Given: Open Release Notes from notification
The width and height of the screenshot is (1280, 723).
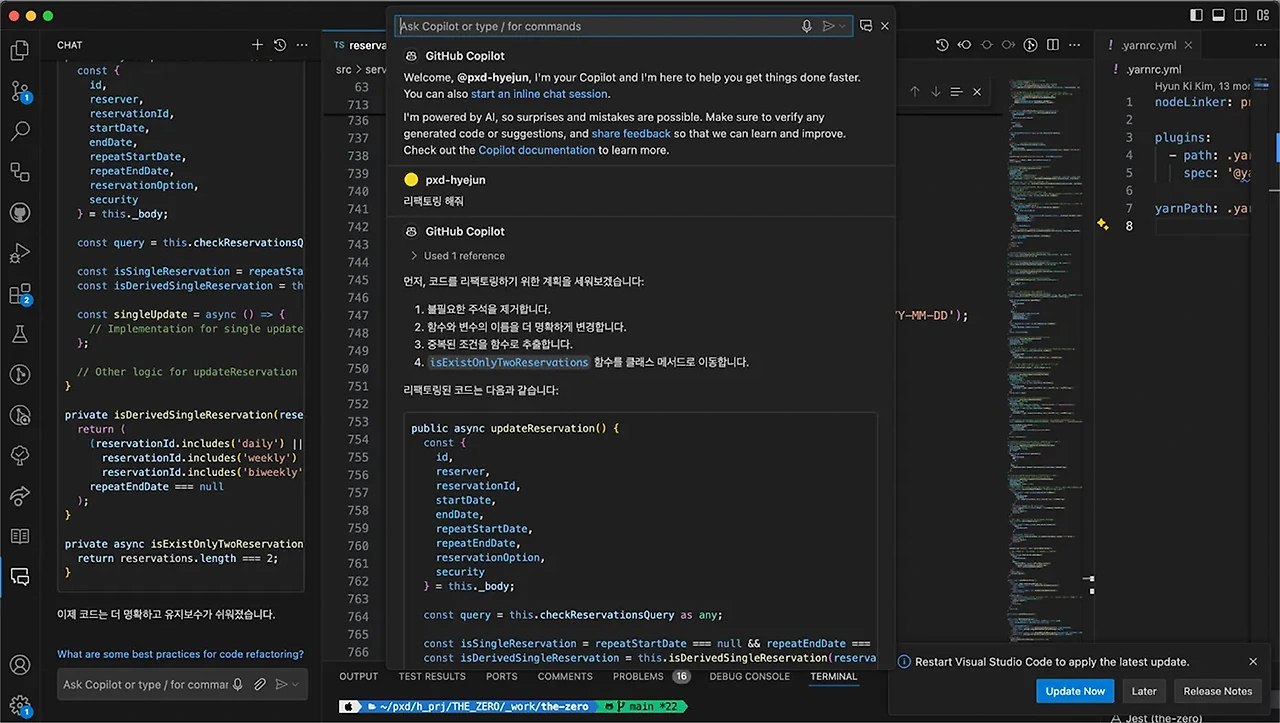Looking at the screenshot, I should click(x=1217, y=691).
